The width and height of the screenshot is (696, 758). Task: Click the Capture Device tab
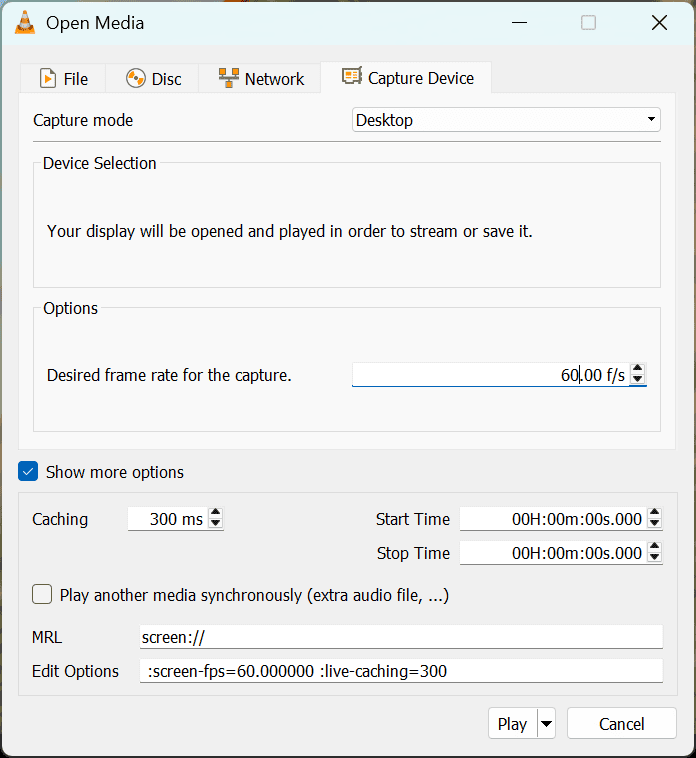407,77
